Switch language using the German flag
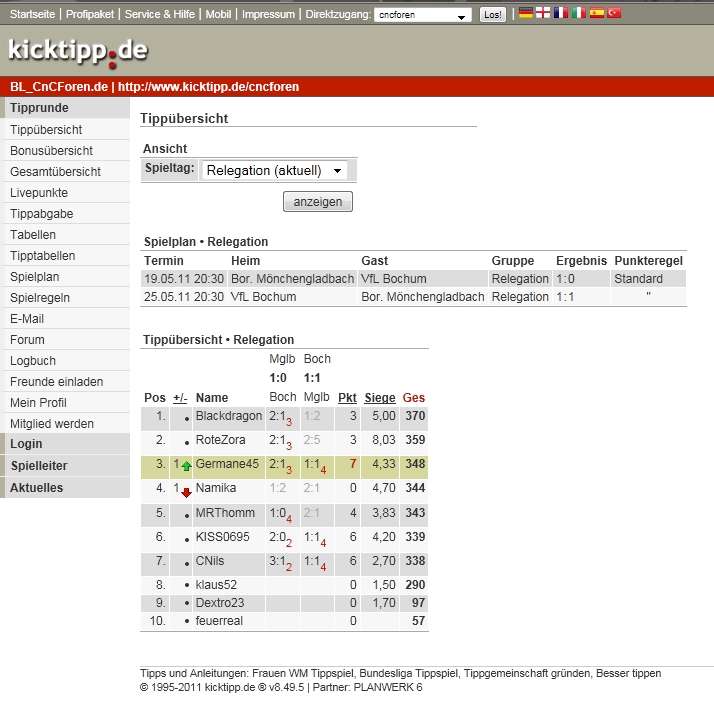Viewport: 714px width, 725px height. pyautogui.click(x=526, y=14)
